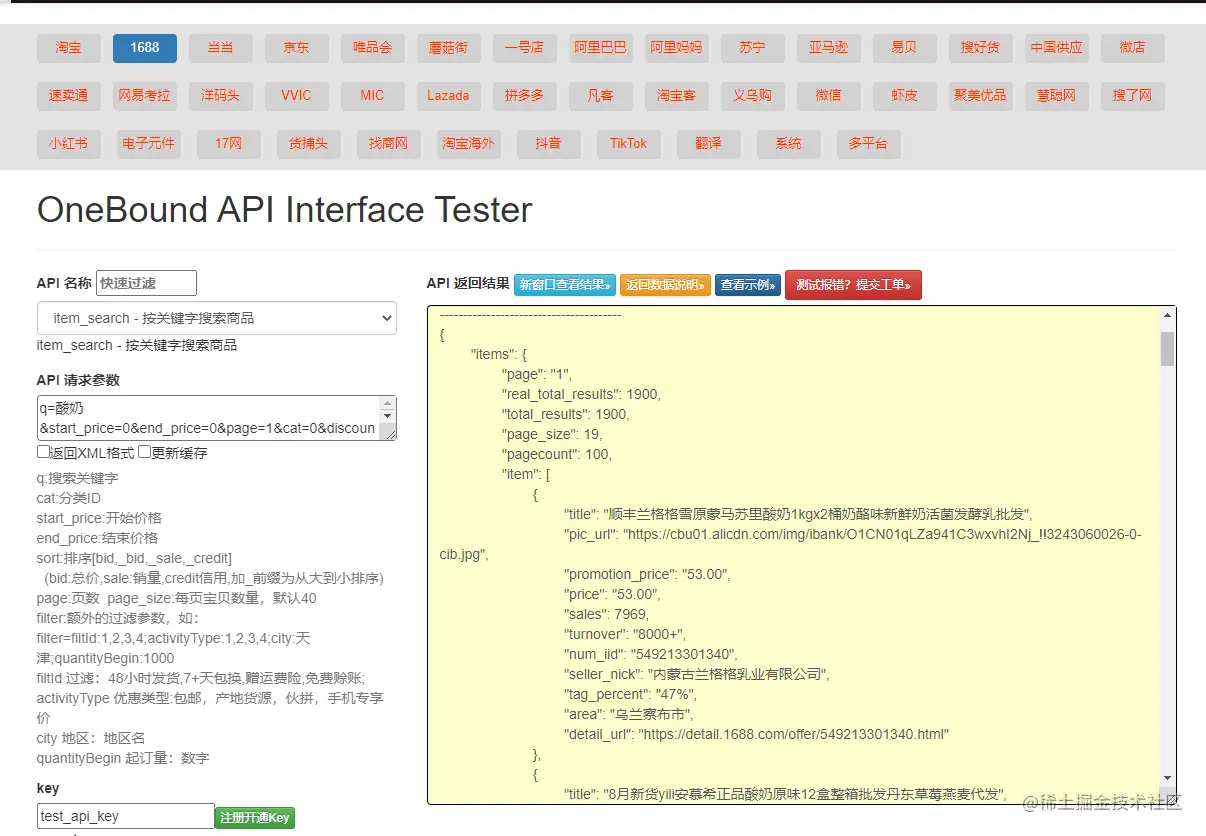Image resolution: width=1206 pixels, height=836 pixels.
Task: Click the 搜了网 tab
Action: pos(1133,96)
